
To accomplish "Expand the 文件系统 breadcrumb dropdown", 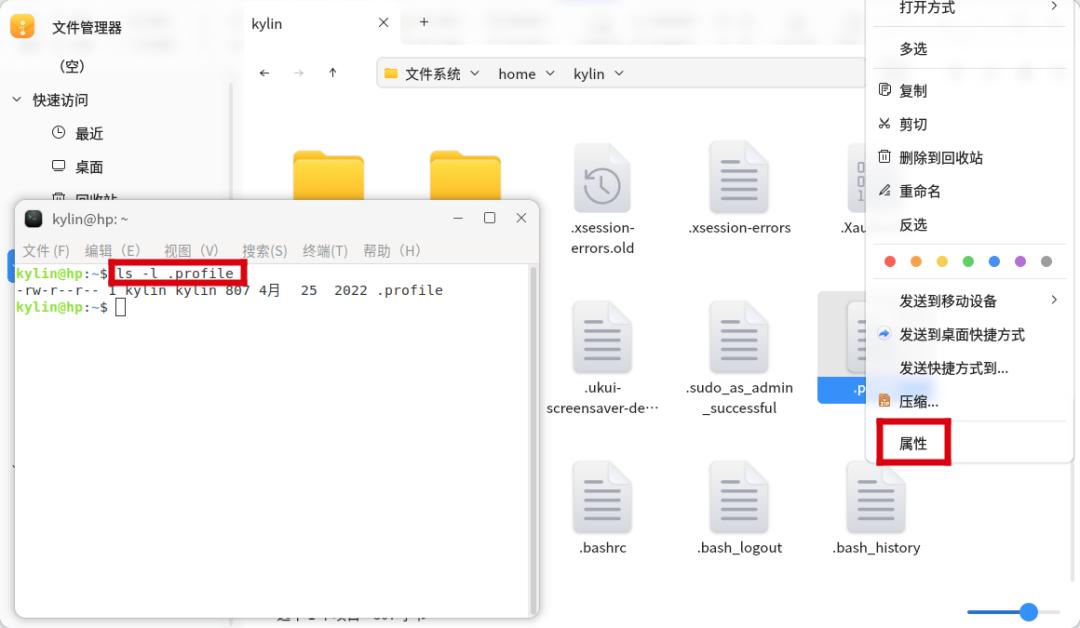I will (475, 73).
